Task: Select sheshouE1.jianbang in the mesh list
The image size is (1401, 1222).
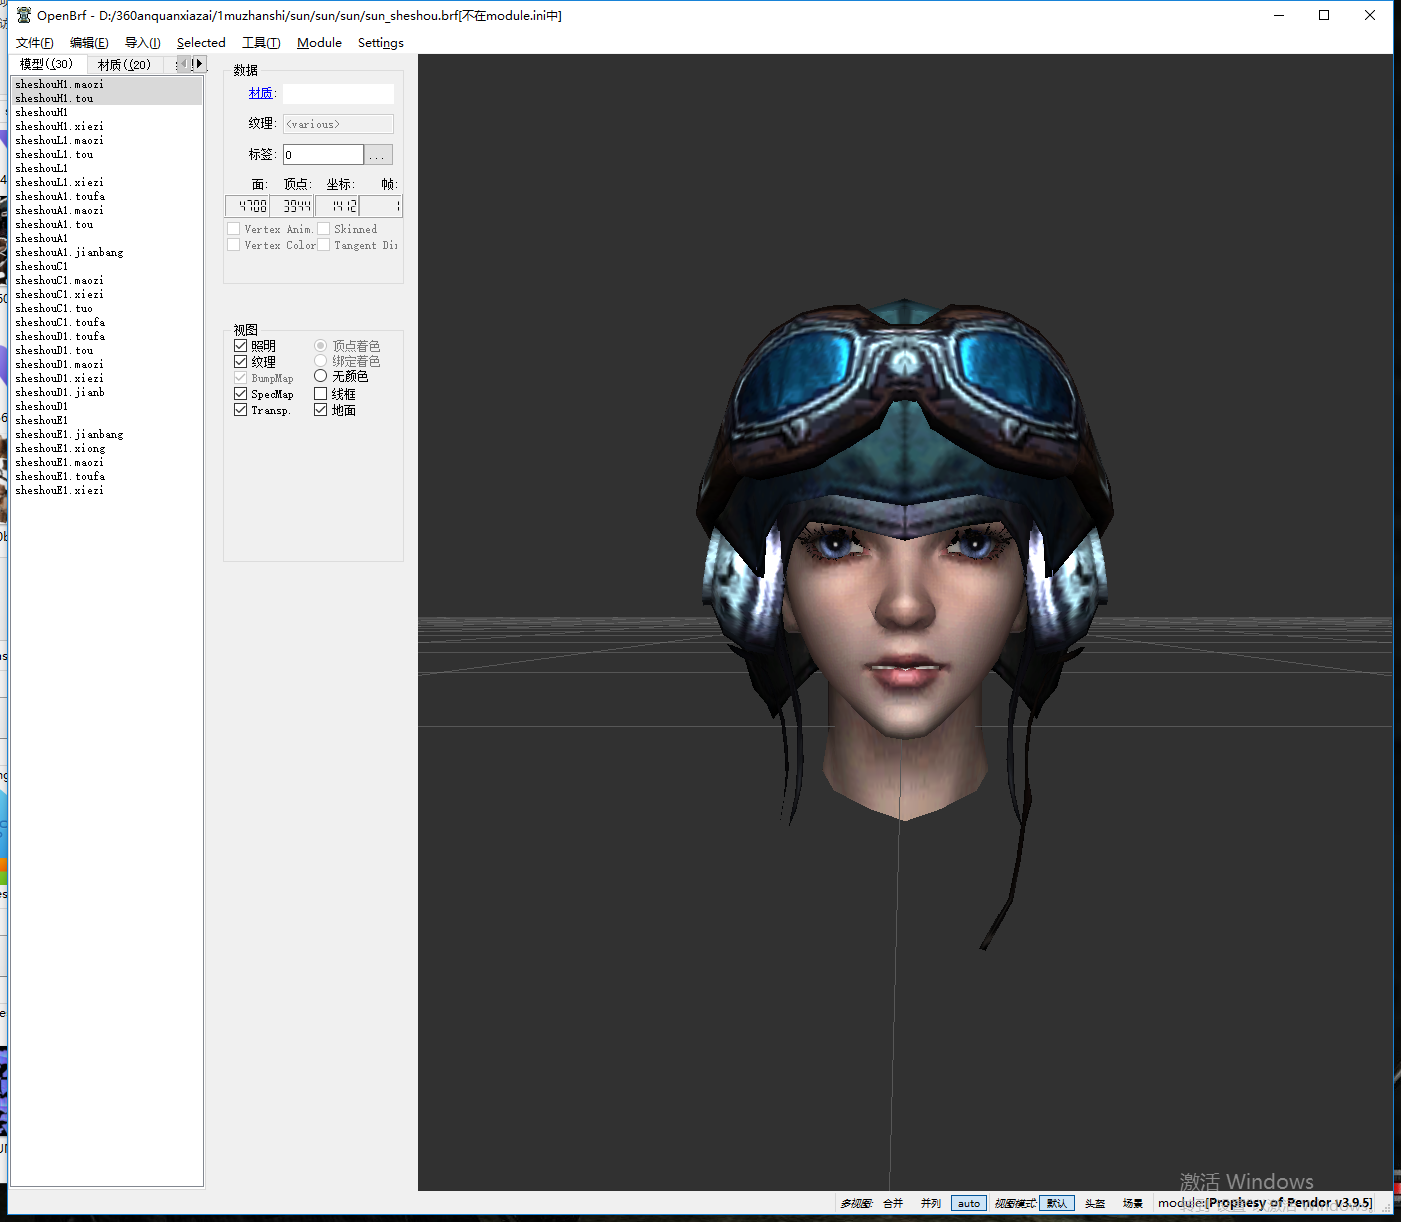Action: pyautogui.click(x=106, y=434)
